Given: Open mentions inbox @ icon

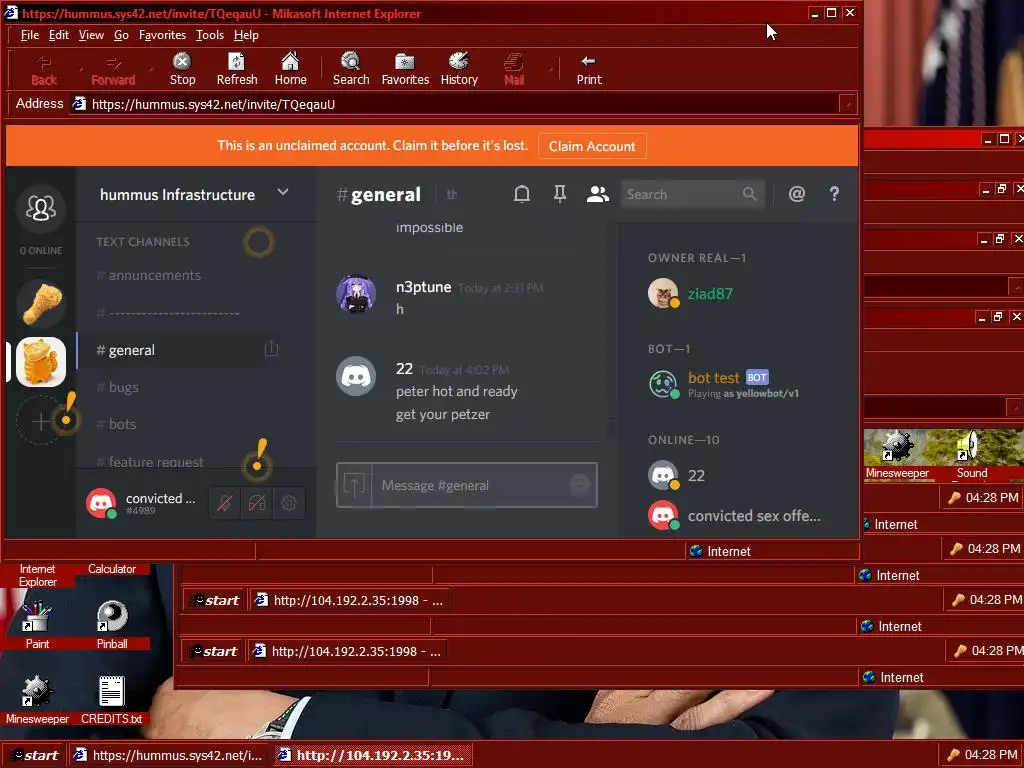Looking at the screenshot, I should [796, 194].
